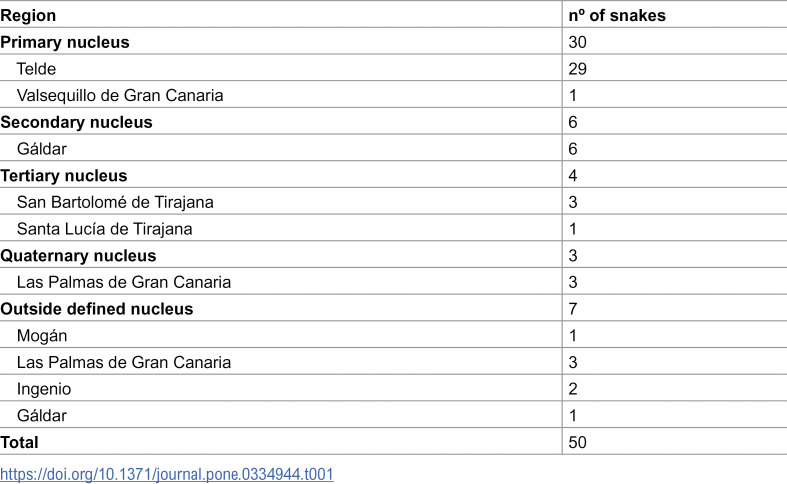Click the Tertiary nucleus row label
This screenshot has height=484, width=787.
[64, 176]
